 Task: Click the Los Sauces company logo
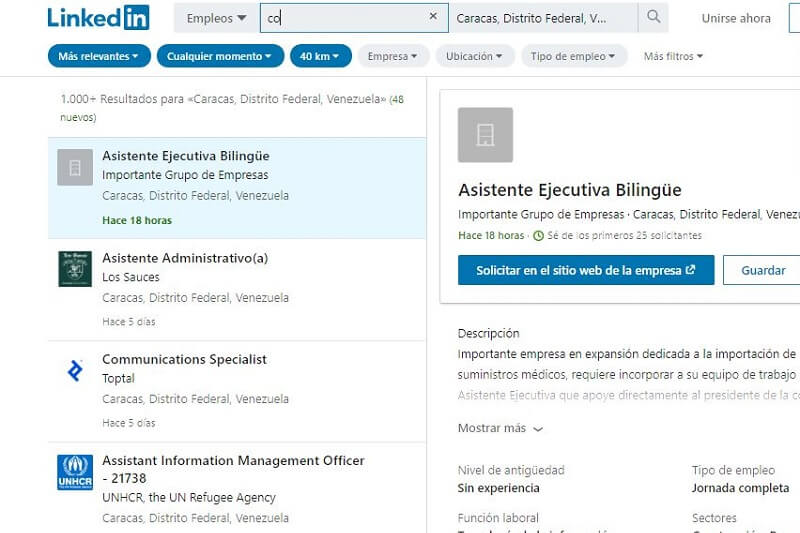coord(75,269)
